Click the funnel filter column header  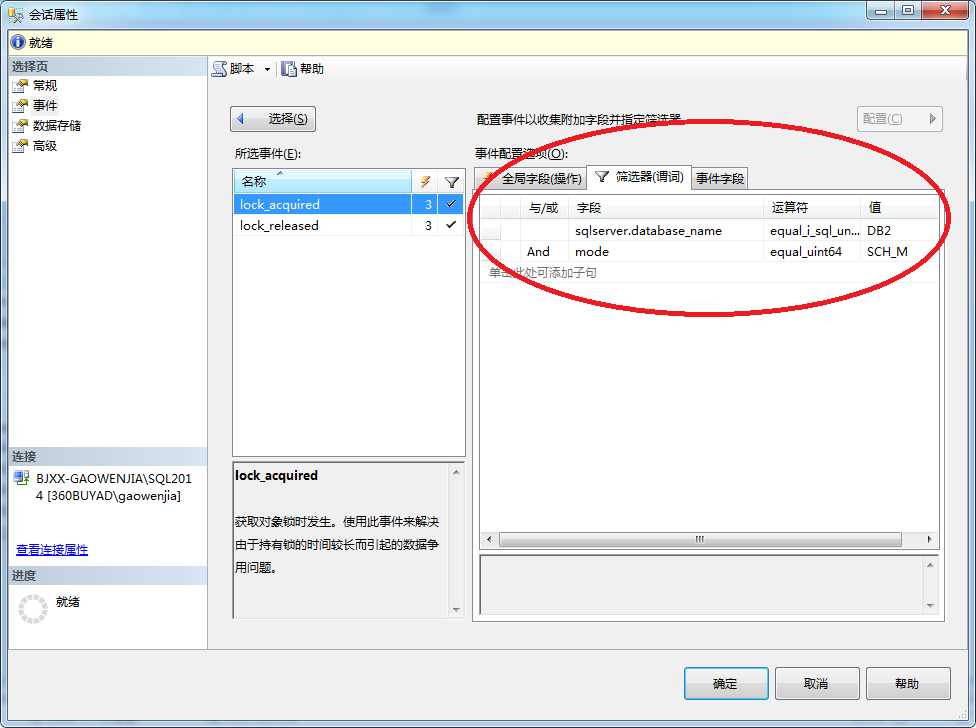pos(451,182)
